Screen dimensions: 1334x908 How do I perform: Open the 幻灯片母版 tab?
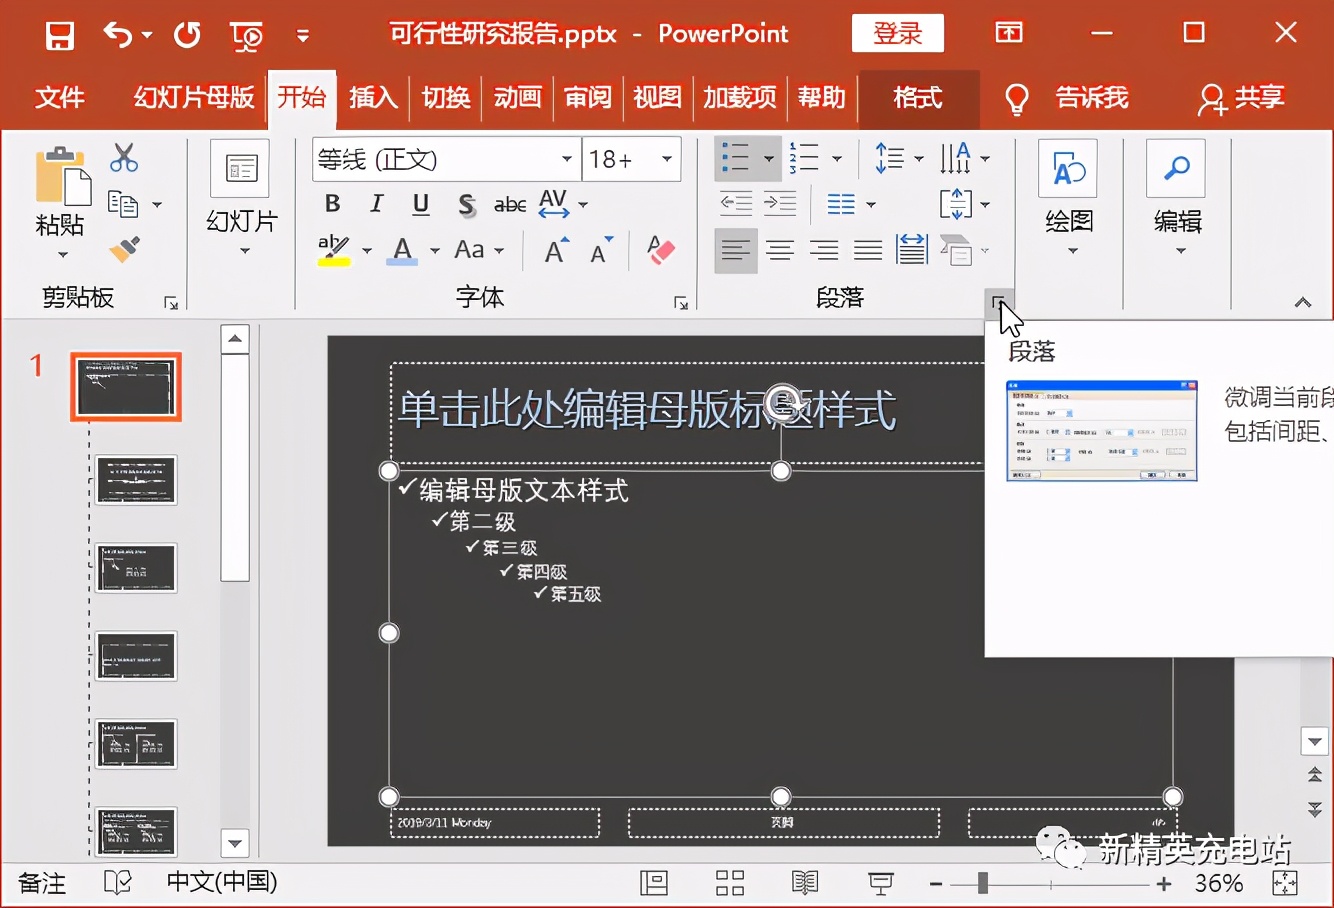point(192,98)
